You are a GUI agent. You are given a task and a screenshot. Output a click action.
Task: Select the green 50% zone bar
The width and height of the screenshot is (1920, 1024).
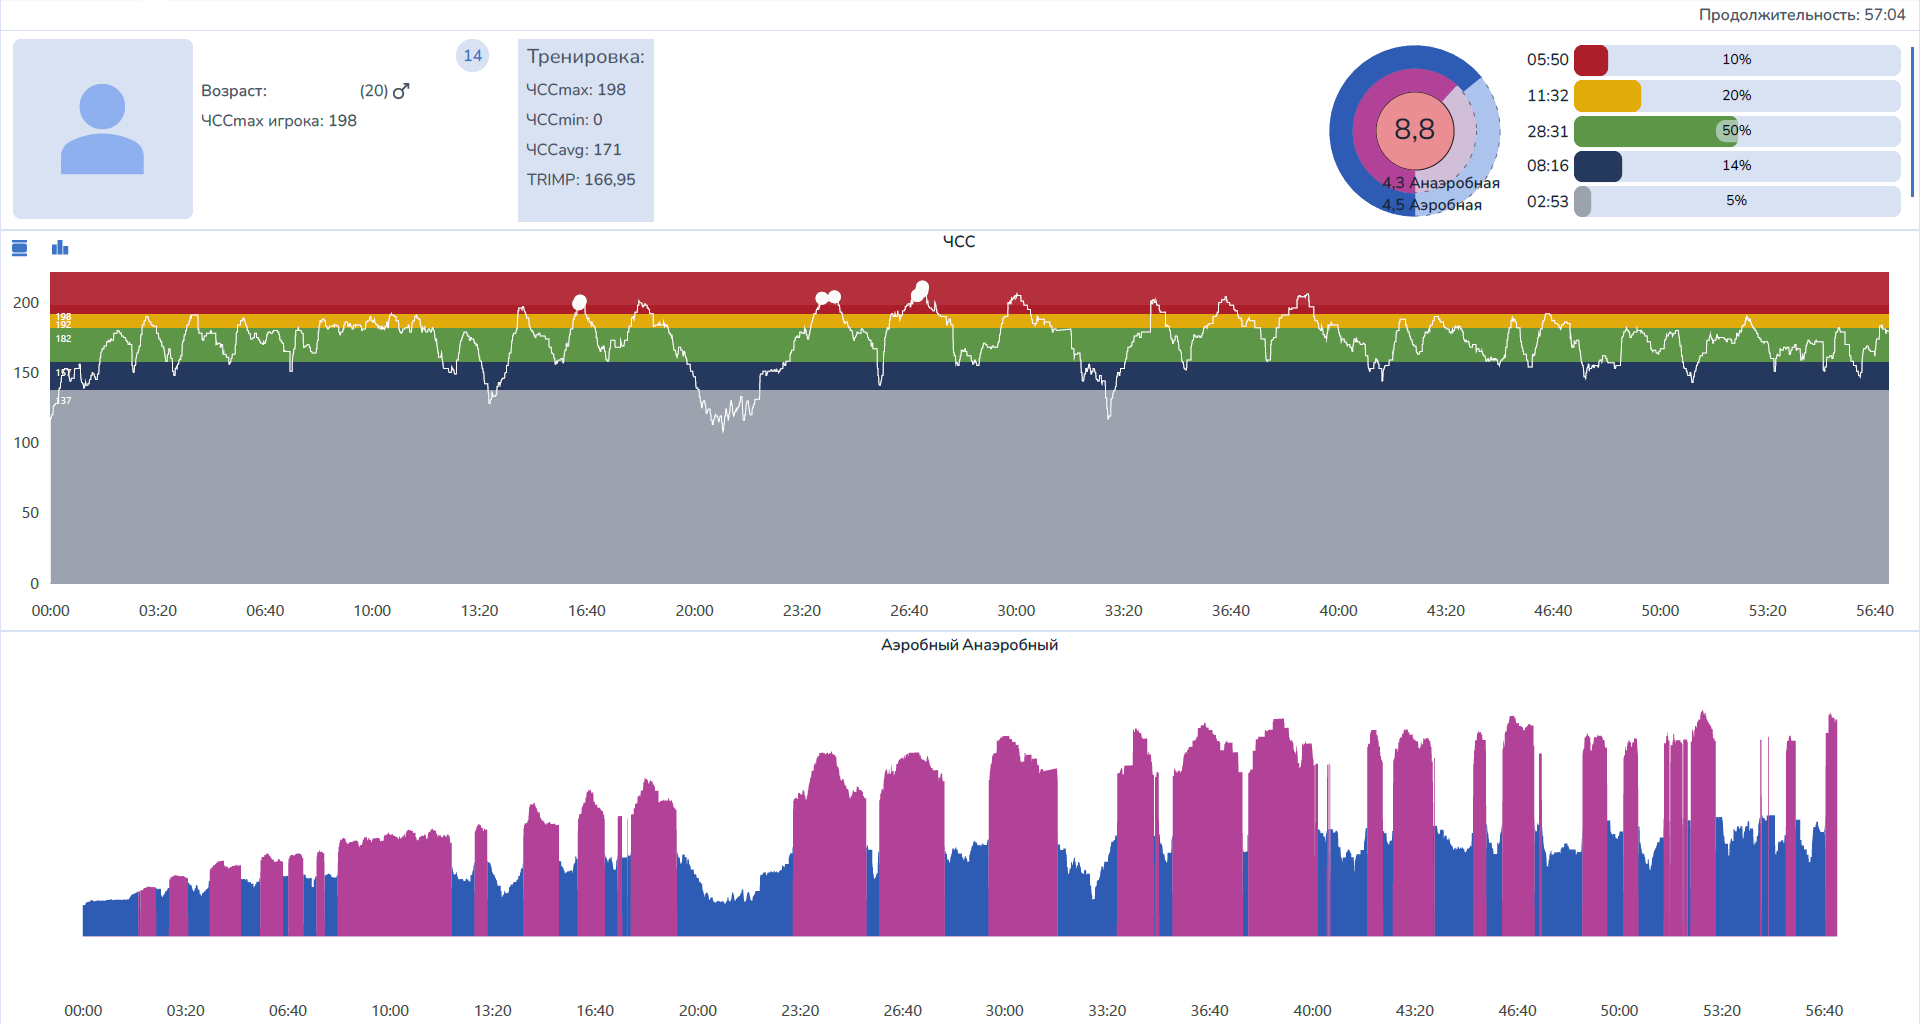(x=1655, y=131)
